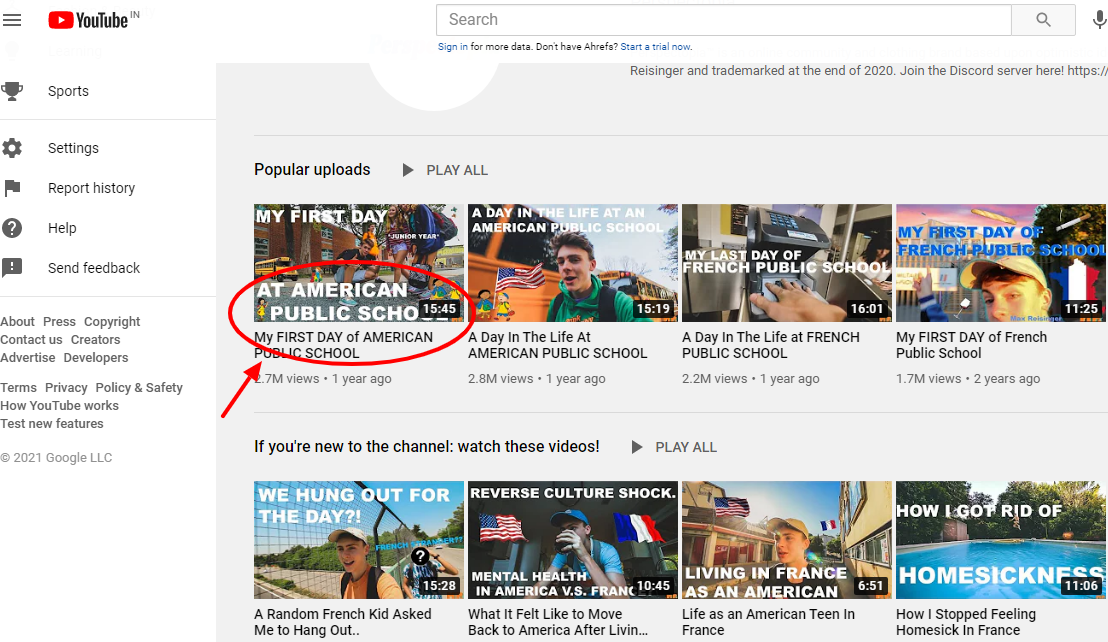Open Sports in sidebar
The width and height of the screenshot is (1108, 642).
pyautogui.click(x=69, y=91)
